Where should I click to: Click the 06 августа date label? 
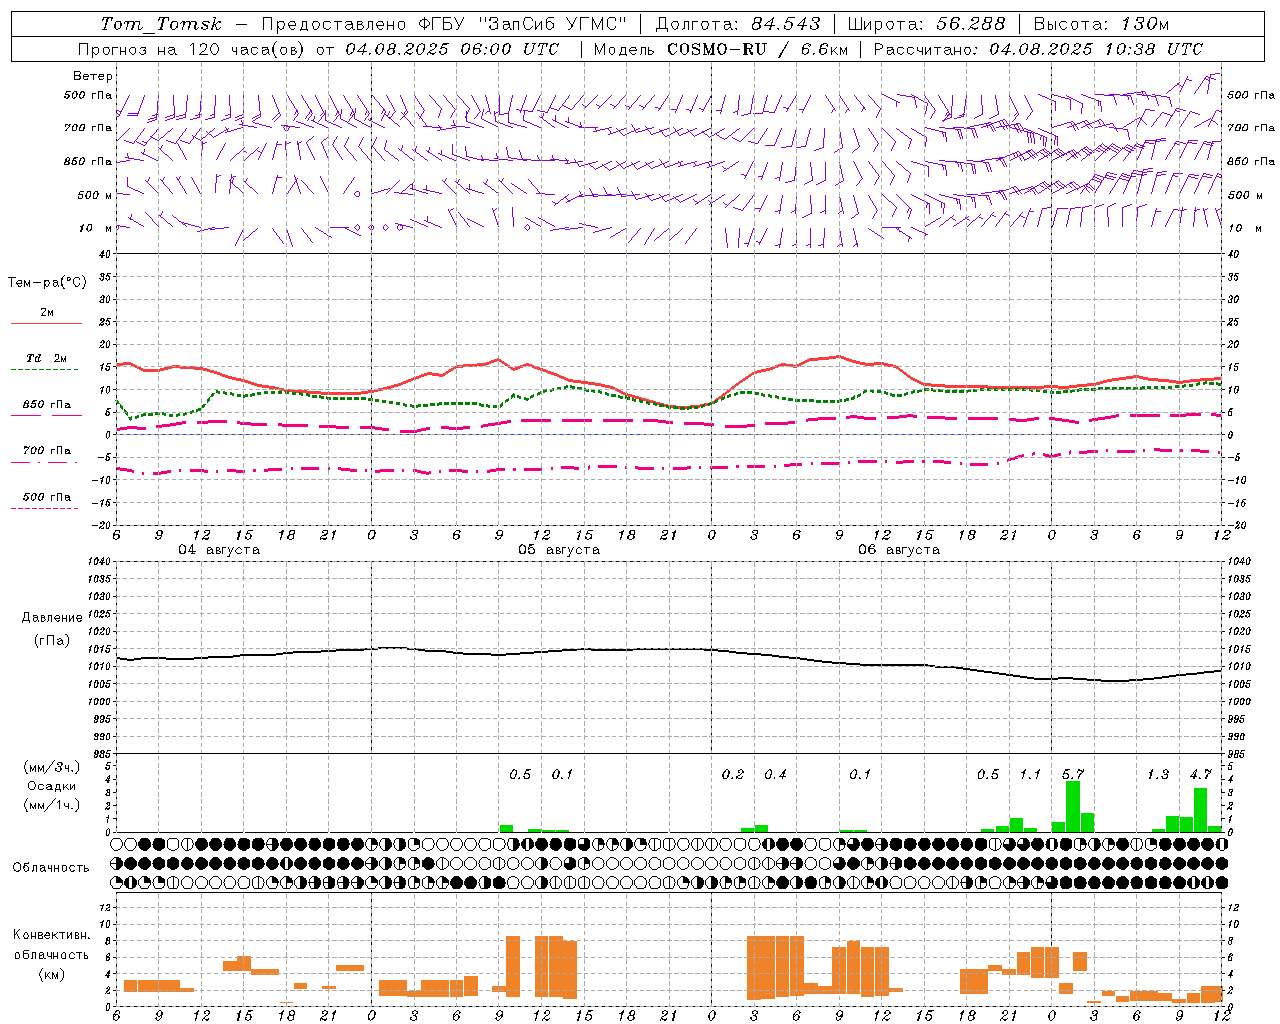[x=899, y=550]
